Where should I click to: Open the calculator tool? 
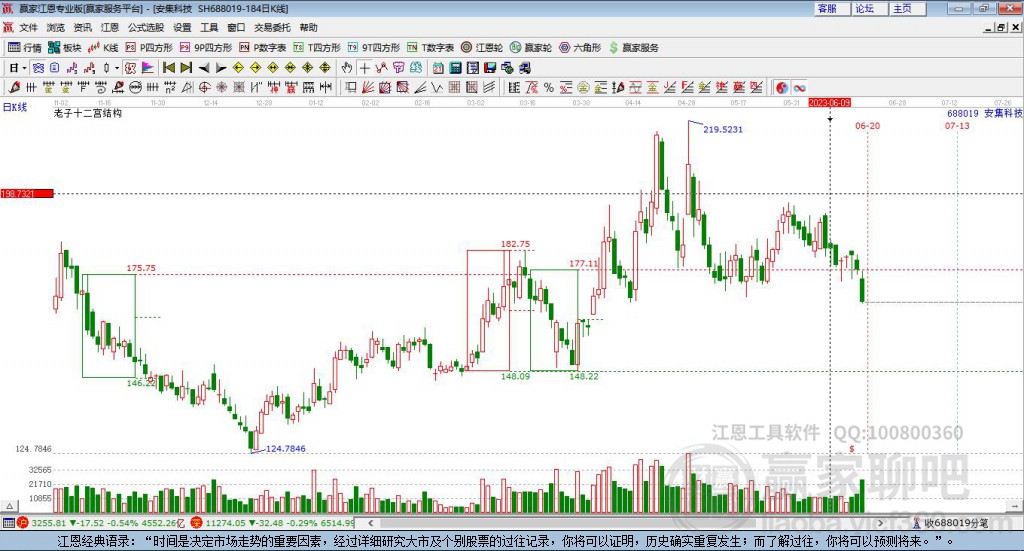(455, 68)
